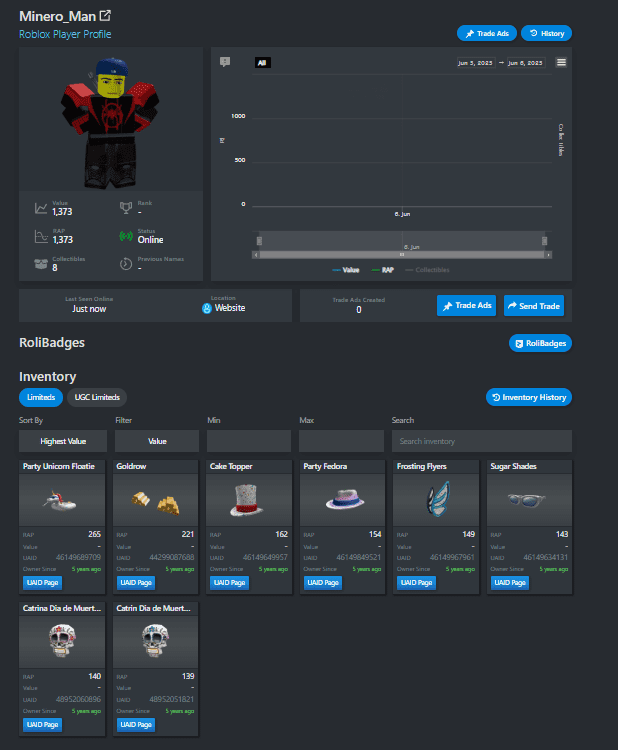
Task: Click the Sugar Shades item title
Action: (514, 466)
